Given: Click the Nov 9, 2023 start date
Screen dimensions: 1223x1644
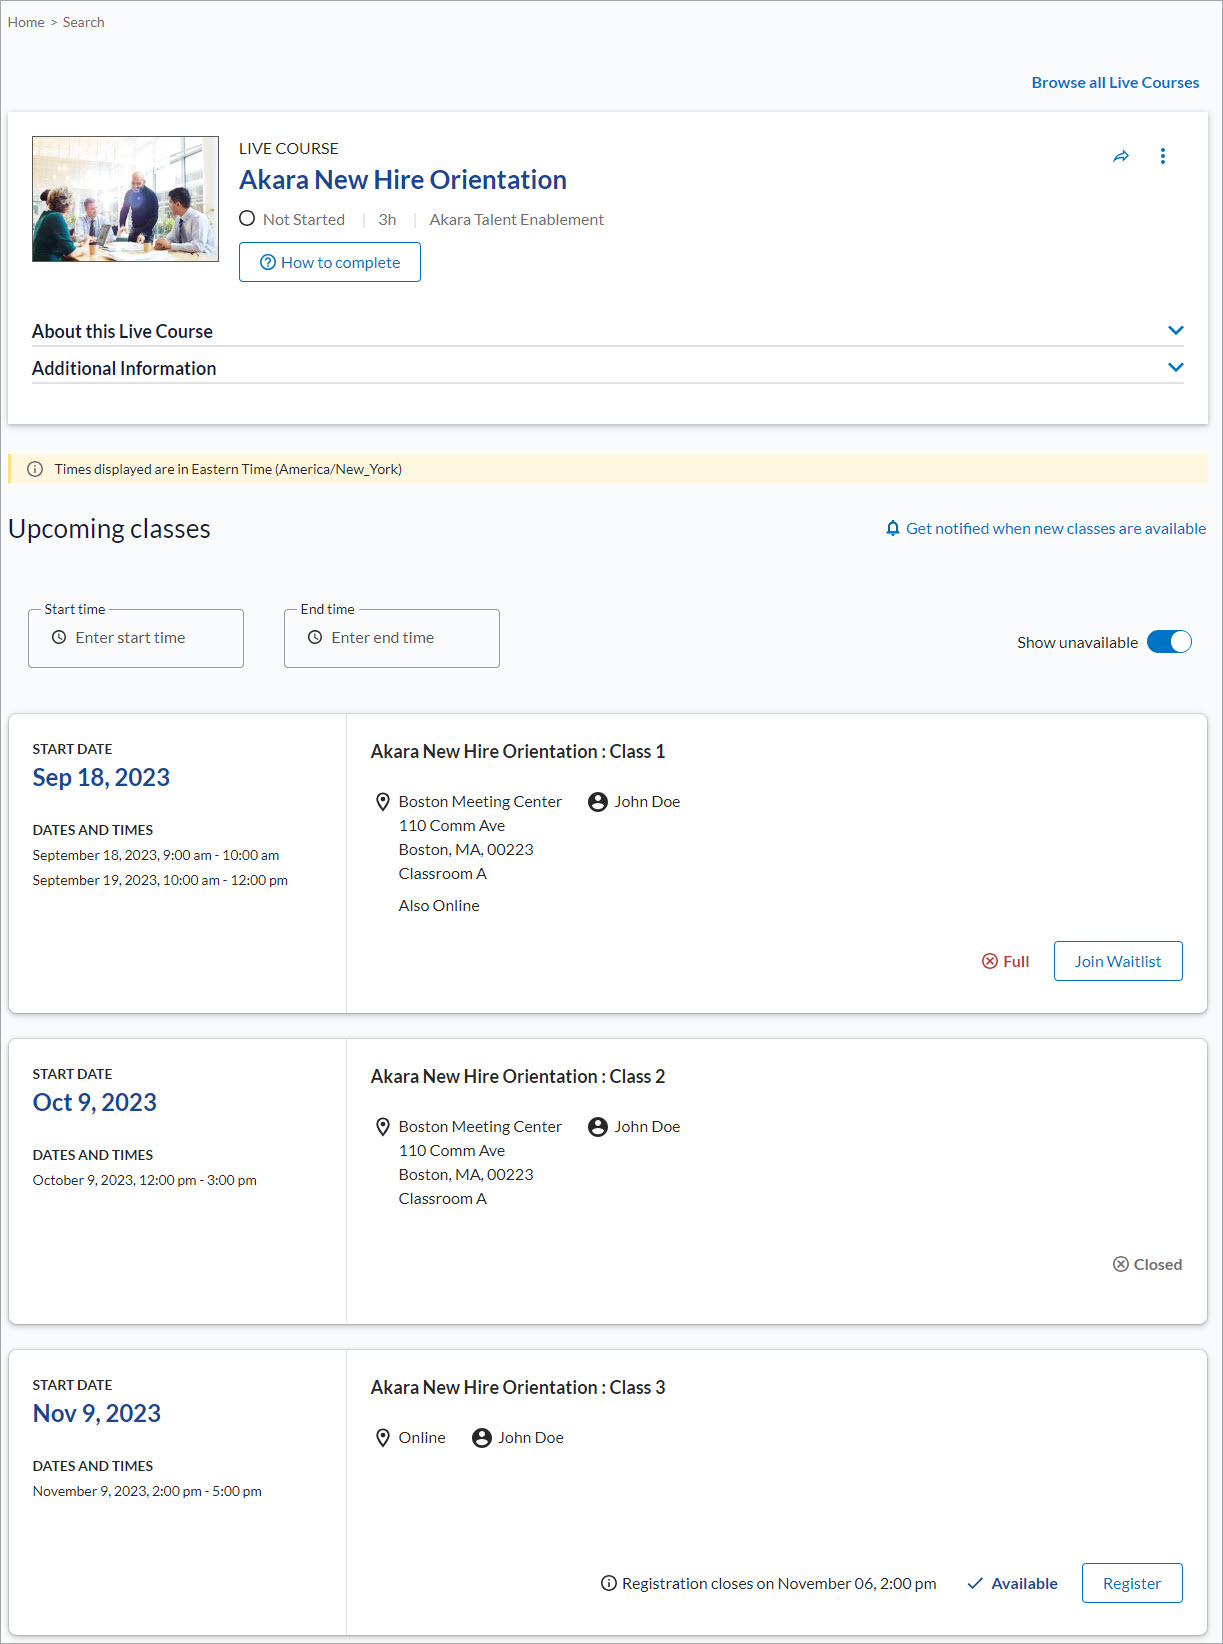Looking at the screenshot, I should 97,1413.
